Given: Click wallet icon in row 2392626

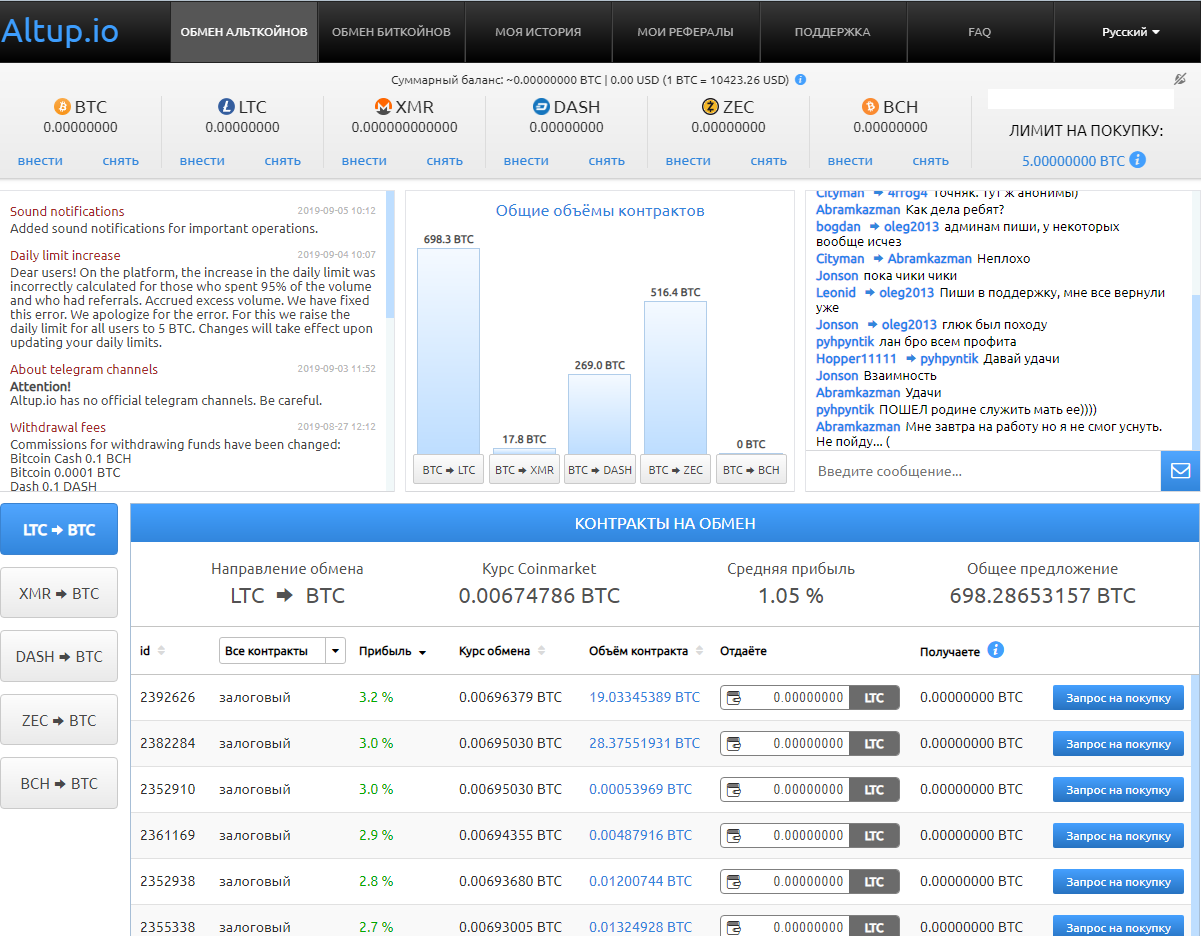Looking at the screenshot, I should point(734,697).
